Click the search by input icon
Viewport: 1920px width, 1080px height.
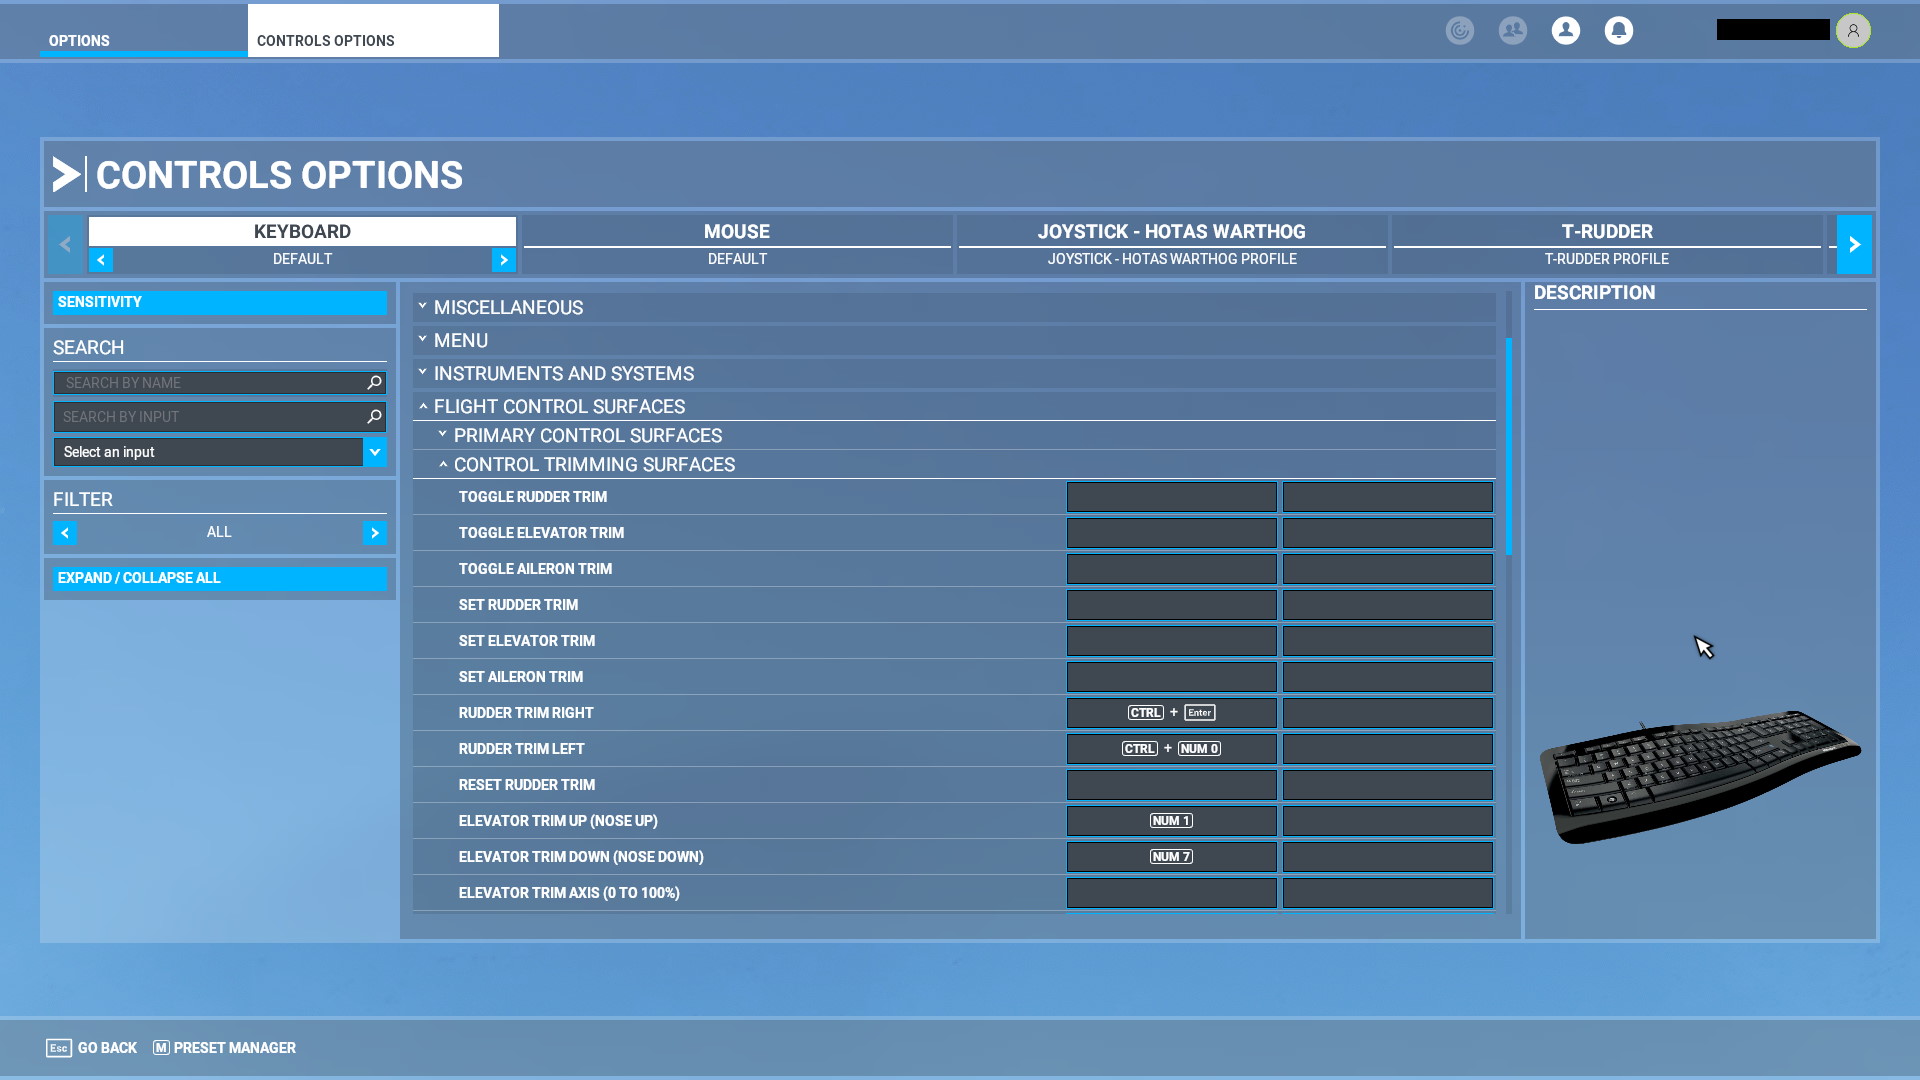[373, 417]
